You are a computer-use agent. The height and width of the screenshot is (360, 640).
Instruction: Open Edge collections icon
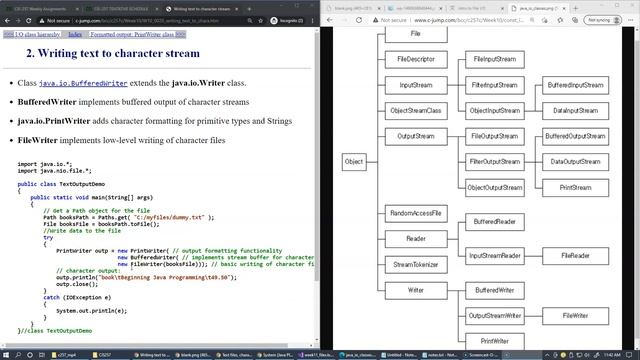click(x=575, y=20)
